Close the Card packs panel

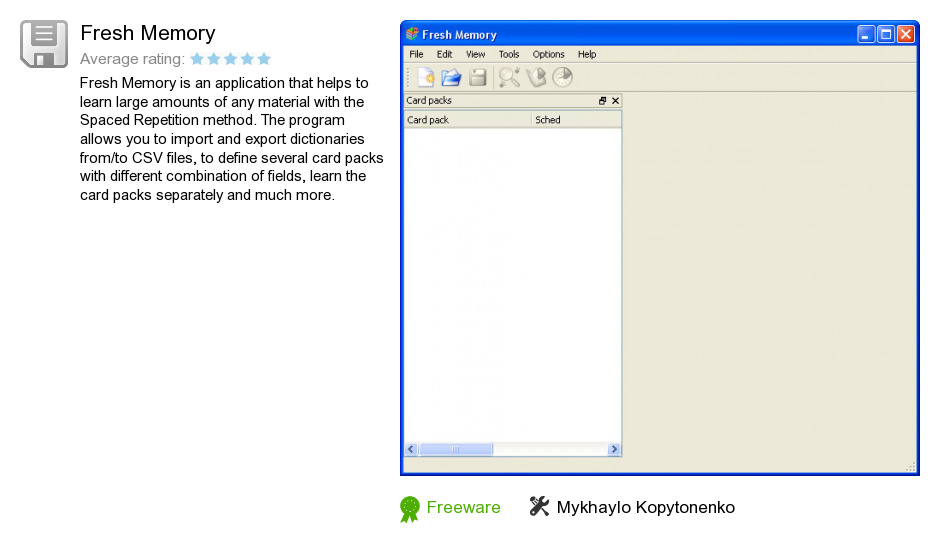(x=615, y=101)
